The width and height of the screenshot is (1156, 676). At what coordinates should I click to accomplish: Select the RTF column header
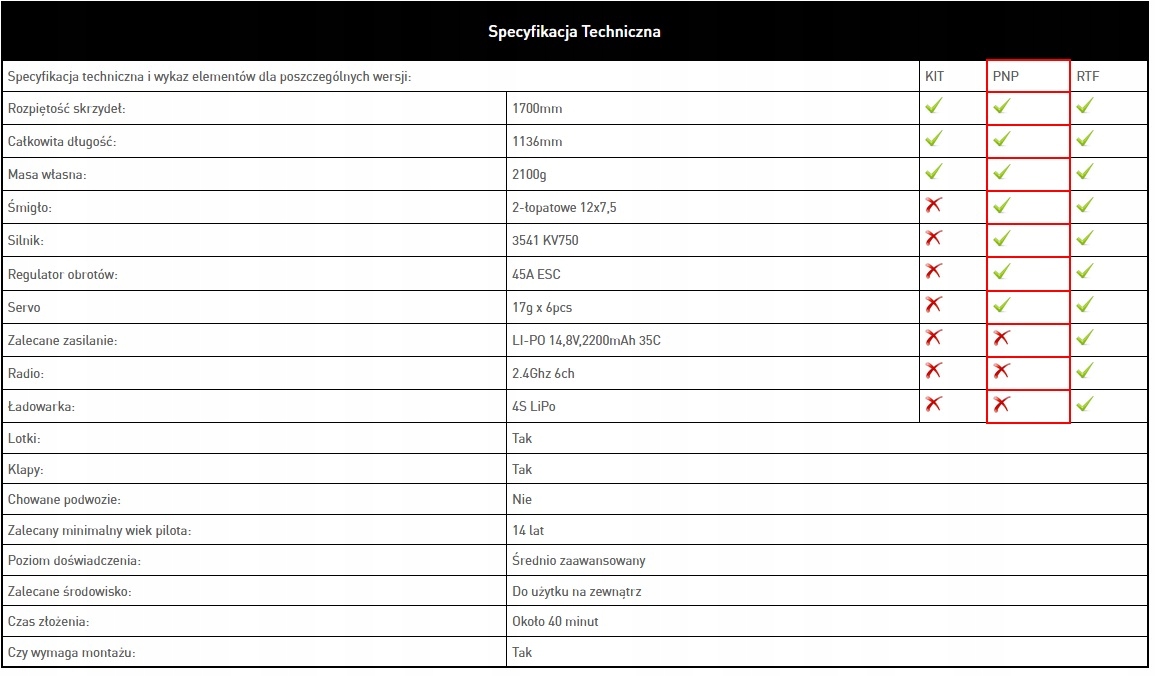(x=1087, y=76)
